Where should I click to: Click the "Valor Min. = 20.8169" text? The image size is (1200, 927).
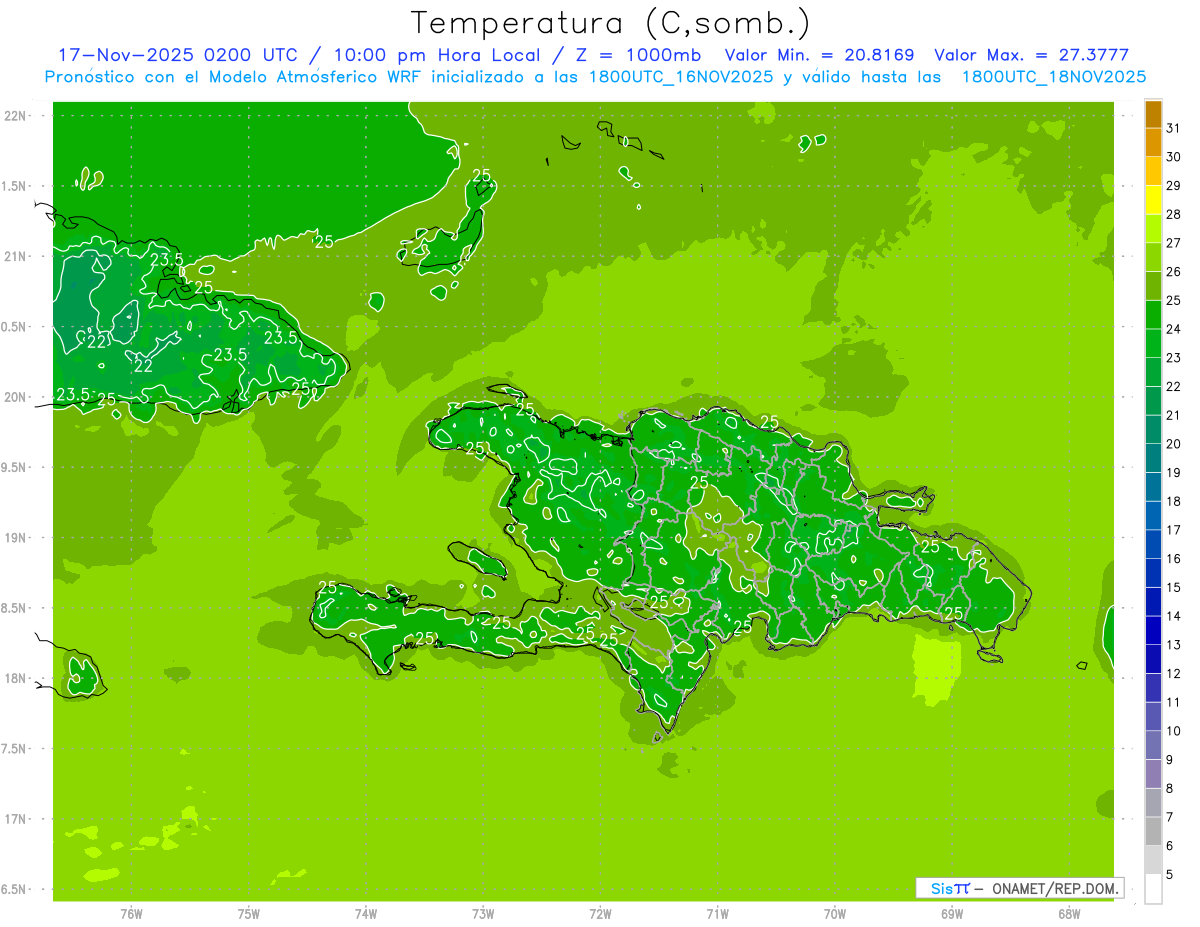819,55
